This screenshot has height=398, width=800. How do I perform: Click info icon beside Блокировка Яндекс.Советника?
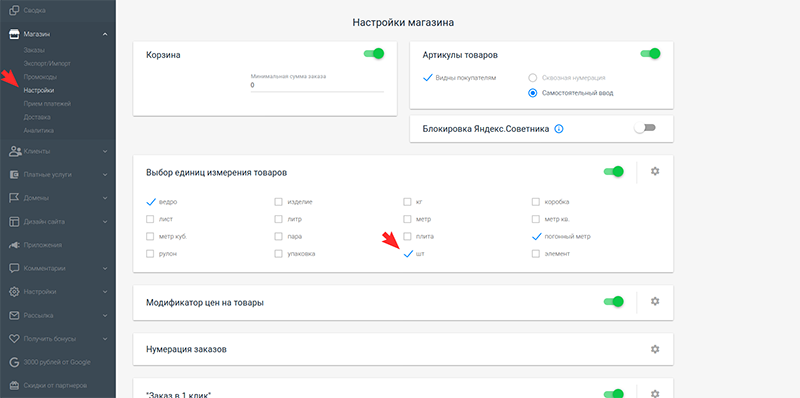(x=559, y=129)
